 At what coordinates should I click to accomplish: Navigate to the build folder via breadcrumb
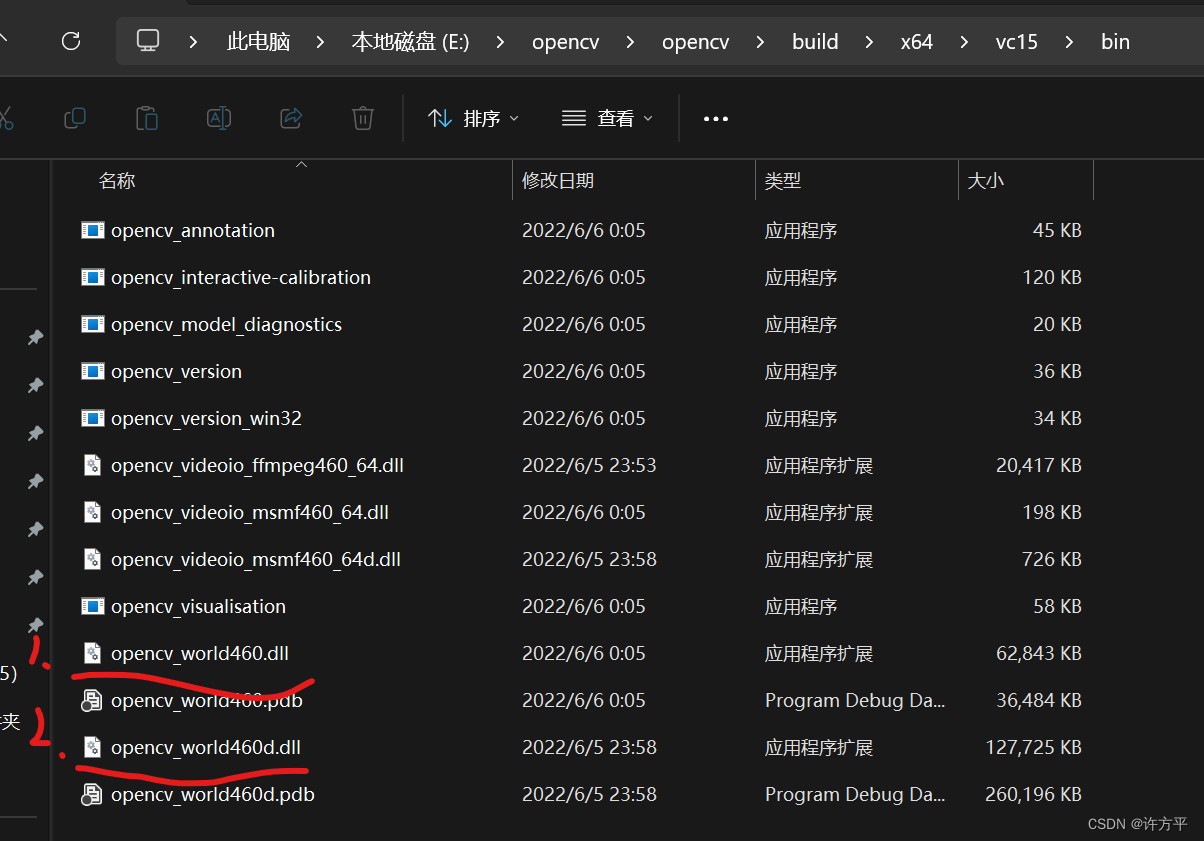tap(814, 41)
